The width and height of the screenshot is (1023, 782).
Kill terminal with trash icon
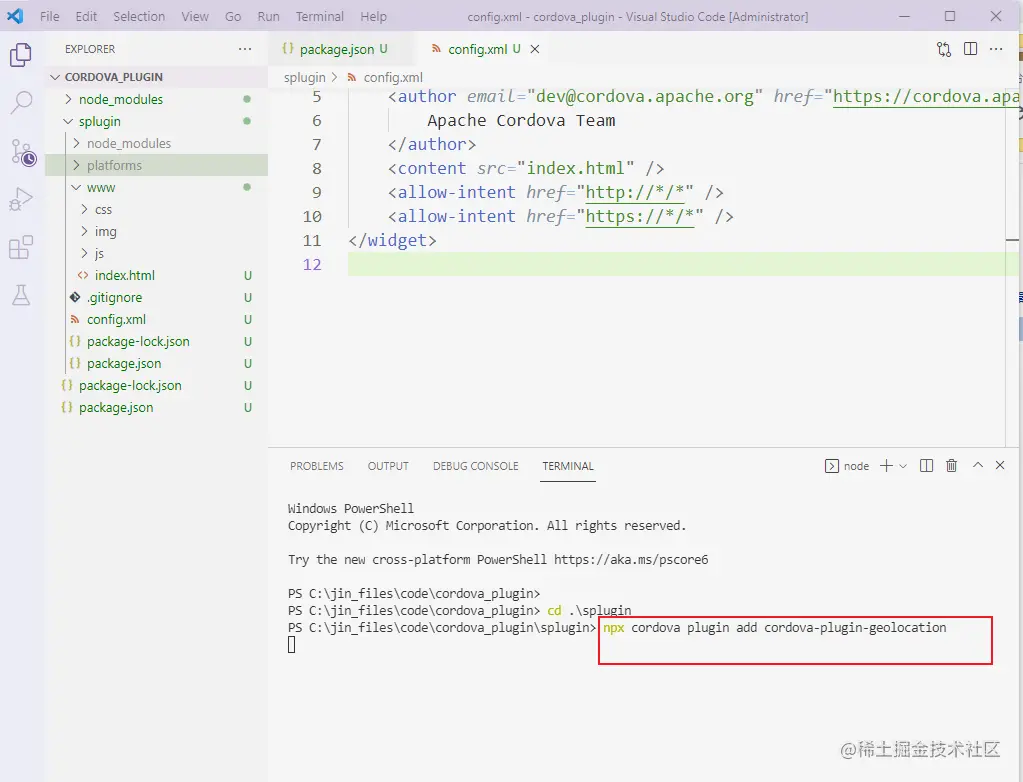pos(952,466)
